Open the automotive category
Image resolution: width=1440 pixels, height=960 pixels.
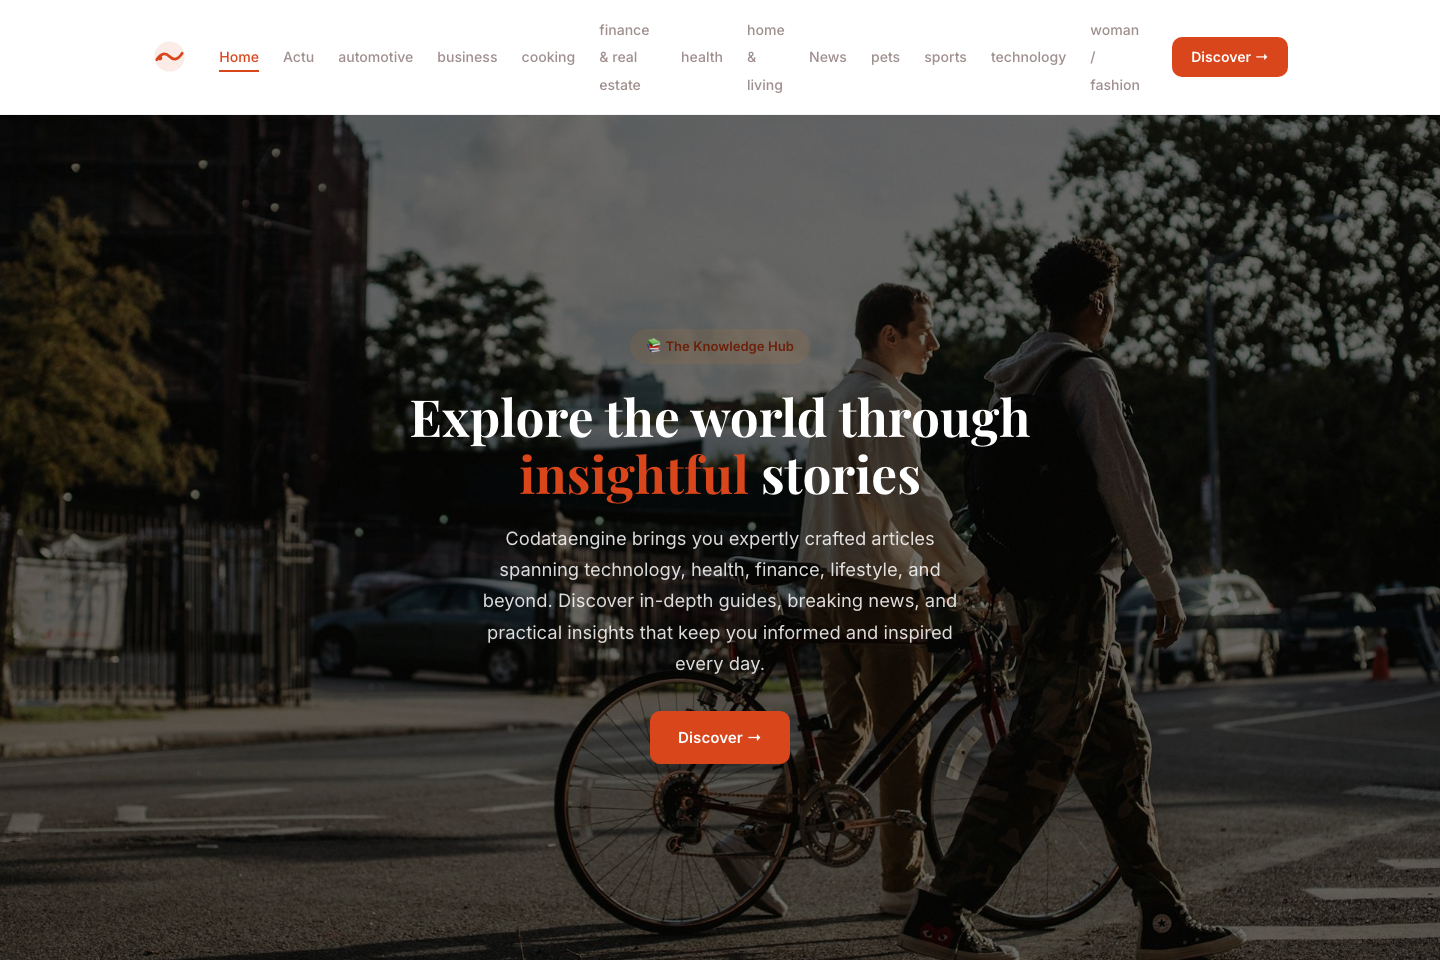(x=375, y=57)
